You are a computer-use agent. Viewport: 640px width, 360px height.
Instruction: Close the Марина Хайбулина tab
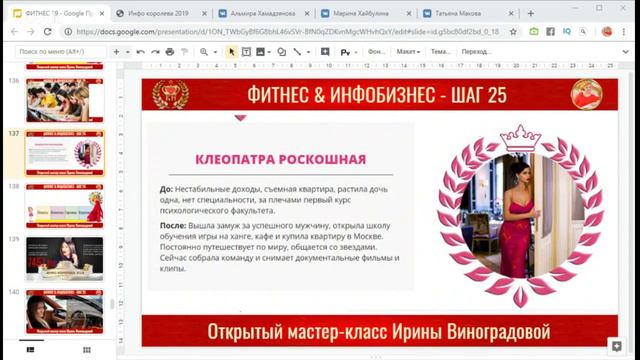click(409, 13)
